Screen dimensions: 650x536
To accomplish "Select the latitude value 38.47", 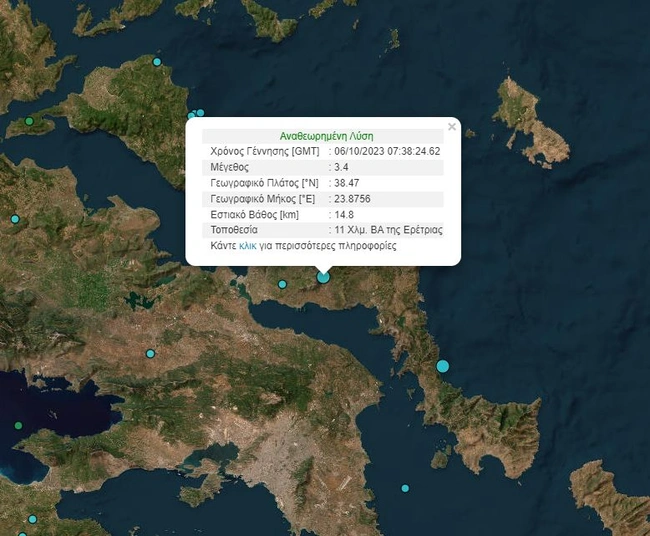I will (x=345, y=183).
